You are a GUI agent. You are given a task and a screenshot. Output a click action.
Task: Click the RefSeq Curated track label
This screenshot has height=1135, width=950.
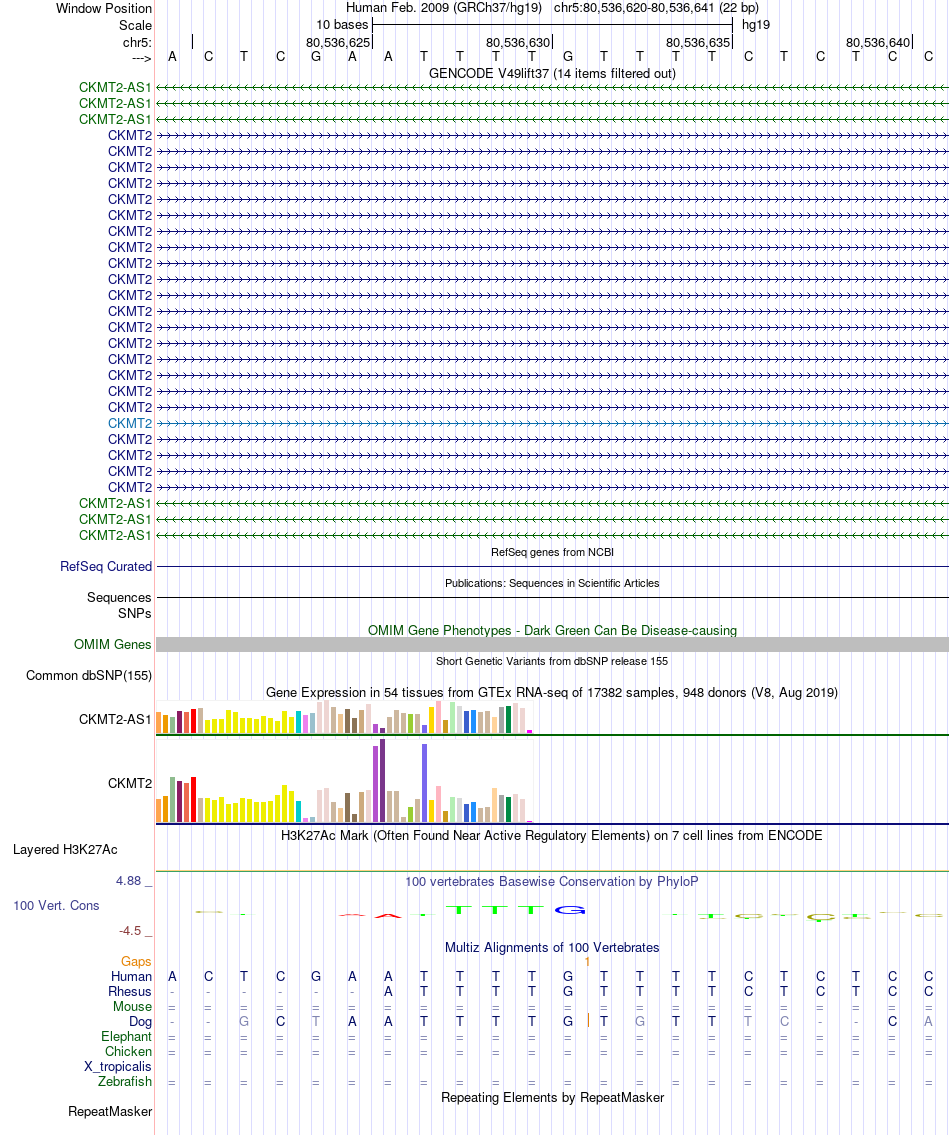point(106,567)
